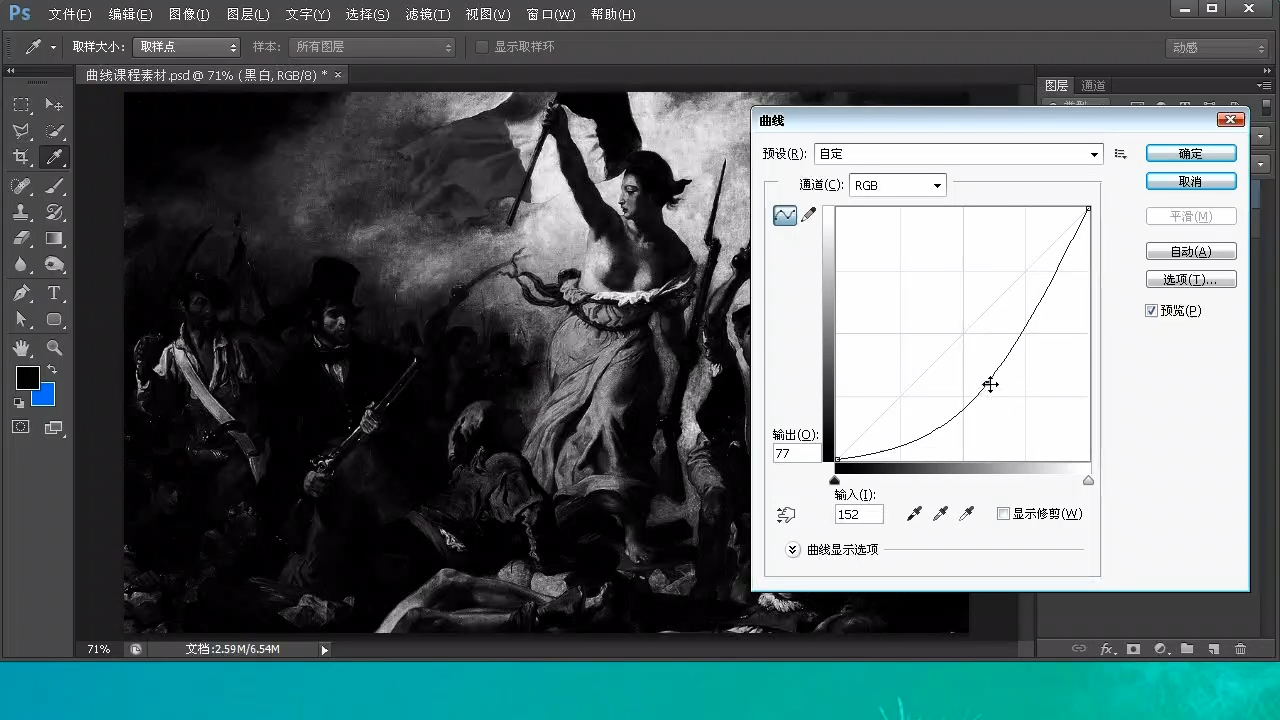Reset default foreground and background colors
This screenshot has width=1280, height=720.
pyautogui.click(x=19, y=402)
